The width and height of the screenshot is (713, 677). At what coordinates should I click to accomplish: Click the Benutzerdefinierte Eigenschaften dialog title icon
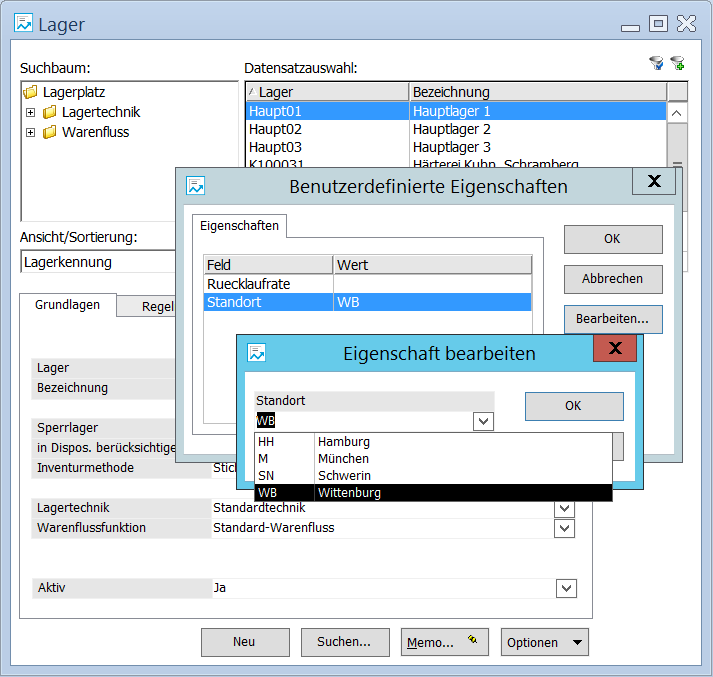[x=196, y=186]
